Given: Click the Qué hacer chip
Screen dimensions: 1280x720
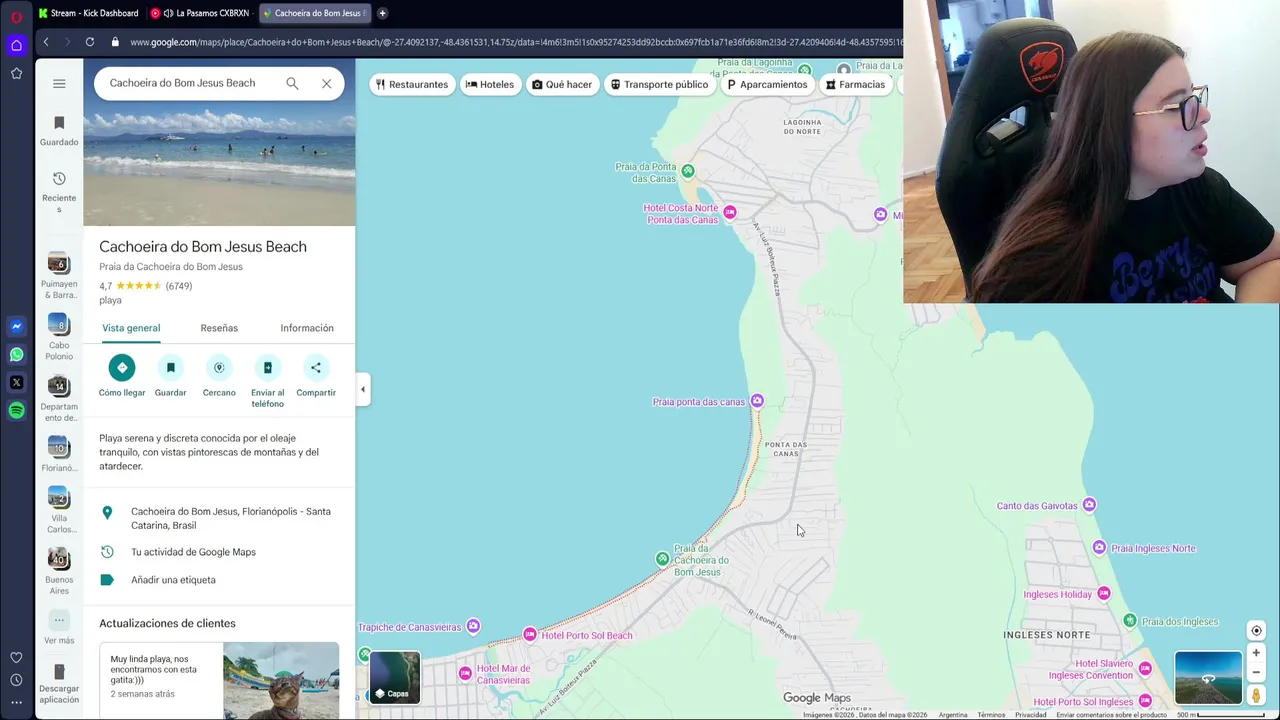Looking at the screenshot, I should click(562, 84).
